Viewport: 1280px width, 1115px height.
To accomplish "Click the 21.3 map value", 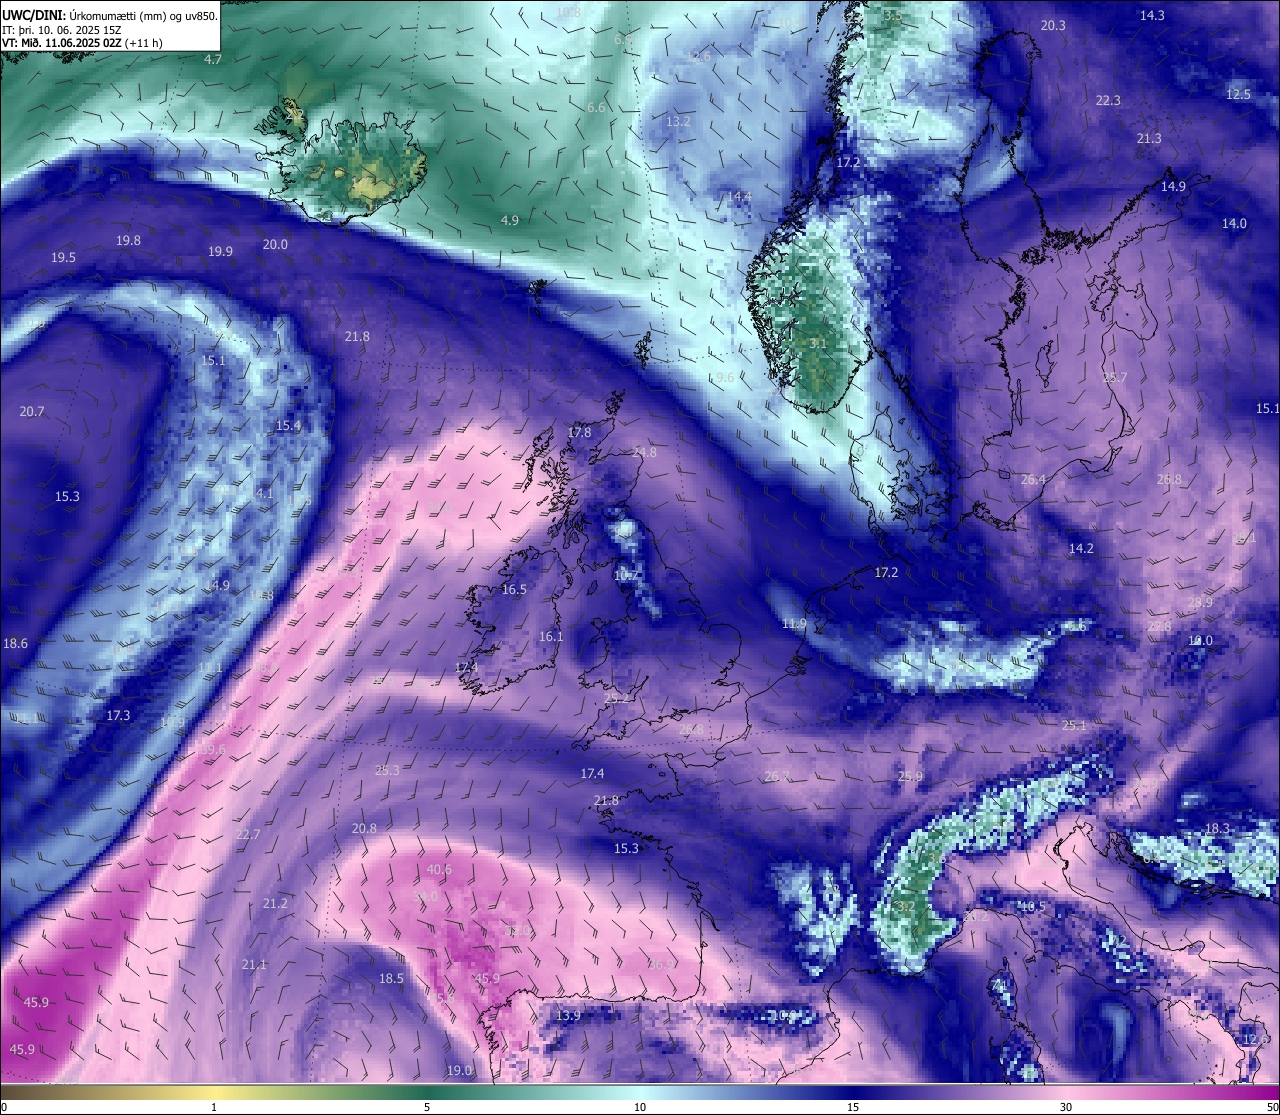I will [1149, 139].
